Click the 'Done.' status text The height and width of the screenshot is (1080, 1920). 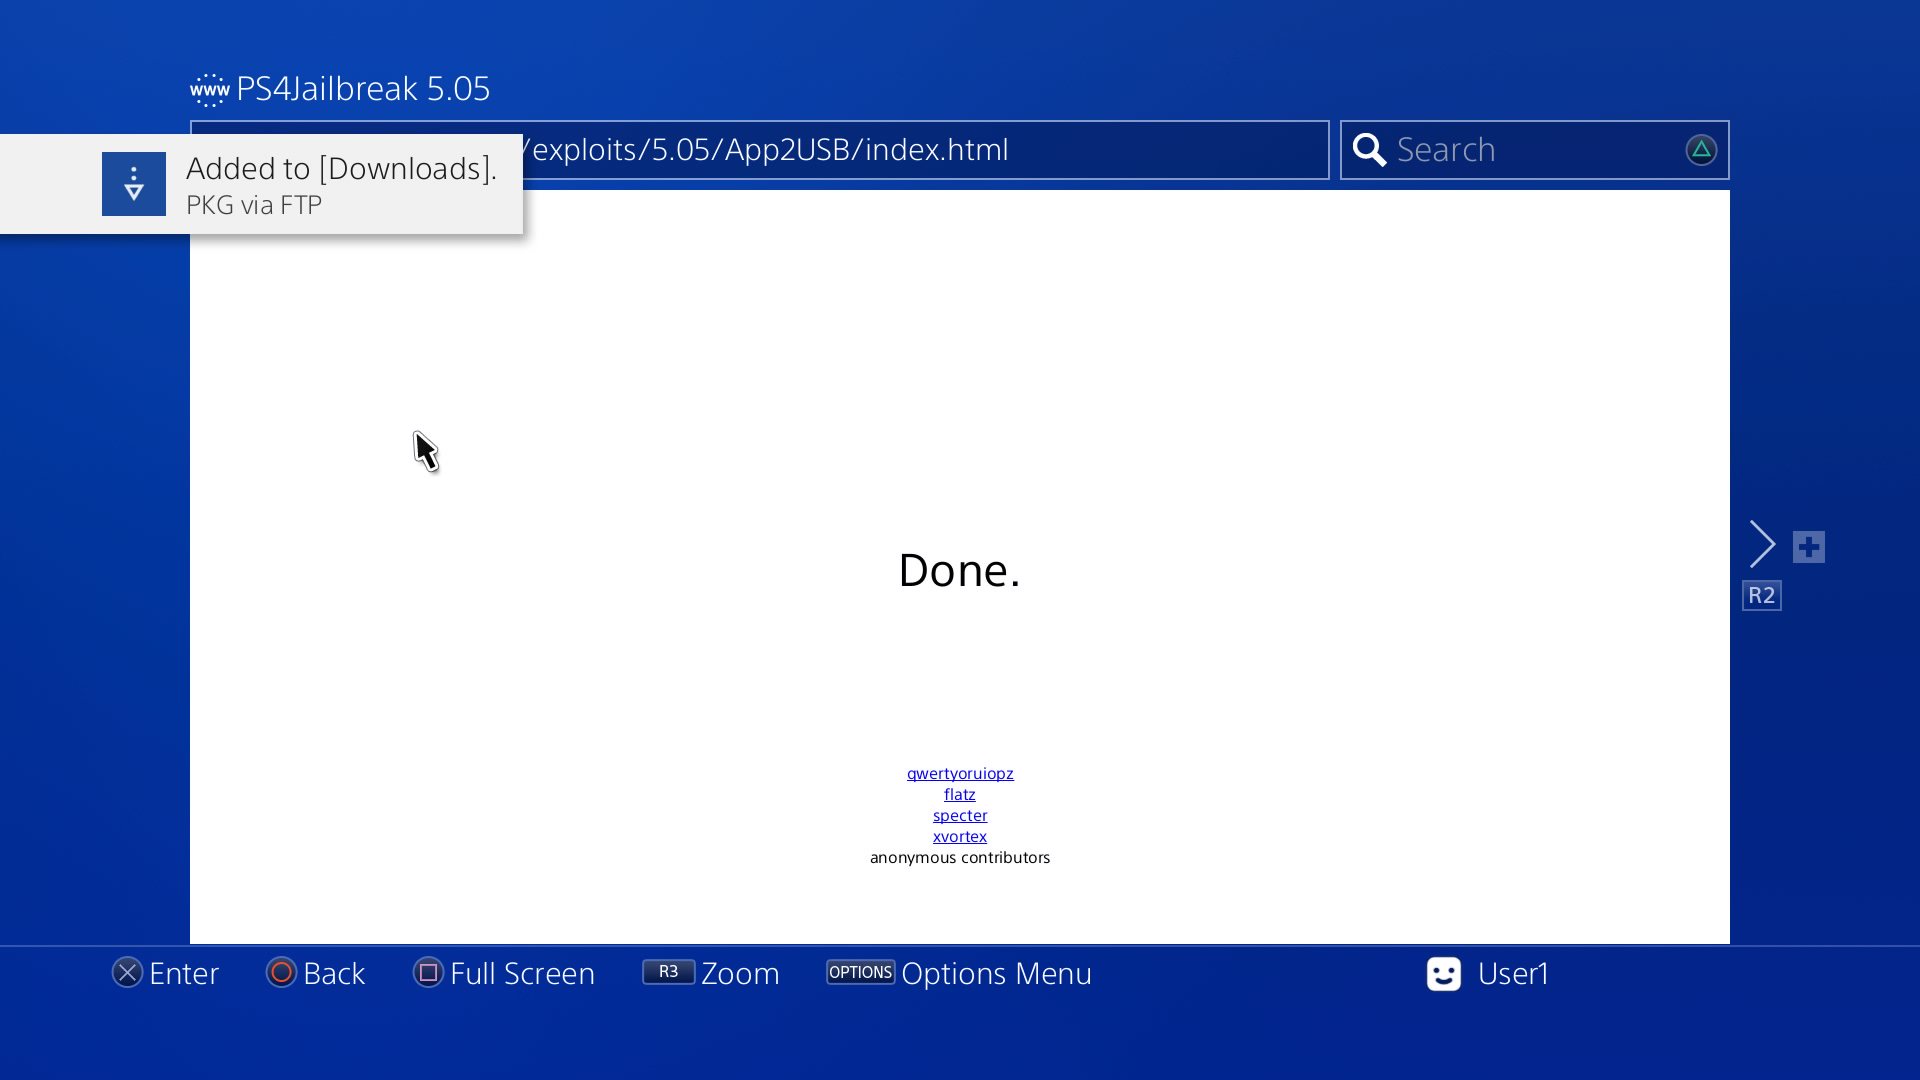[959, 570]
